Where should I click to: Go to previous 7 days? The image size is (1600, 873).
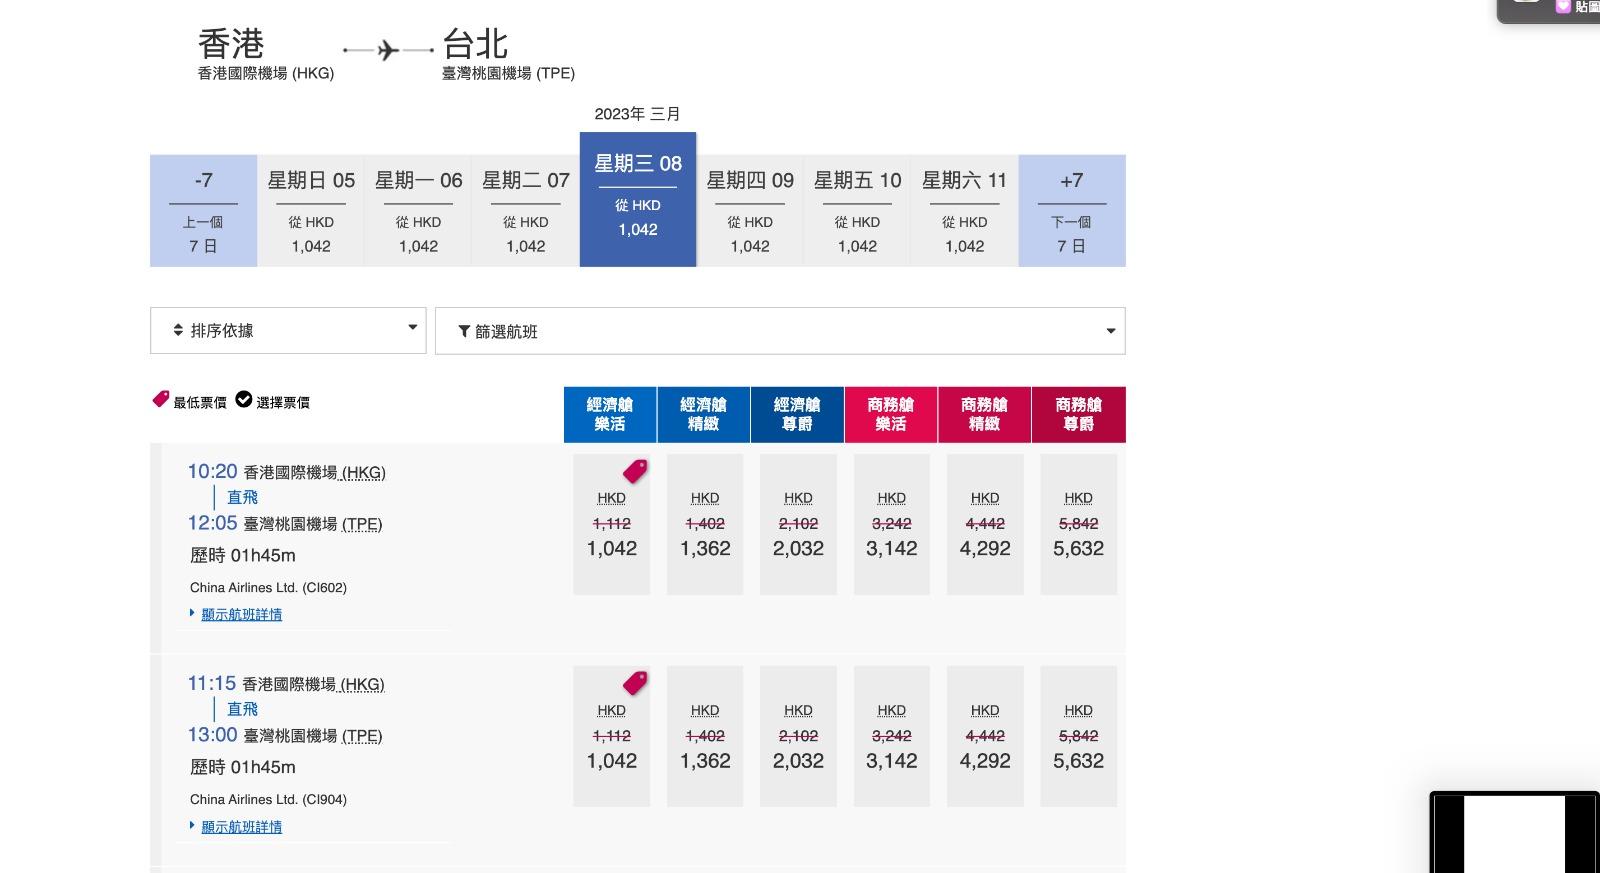(x=203, y=211)
